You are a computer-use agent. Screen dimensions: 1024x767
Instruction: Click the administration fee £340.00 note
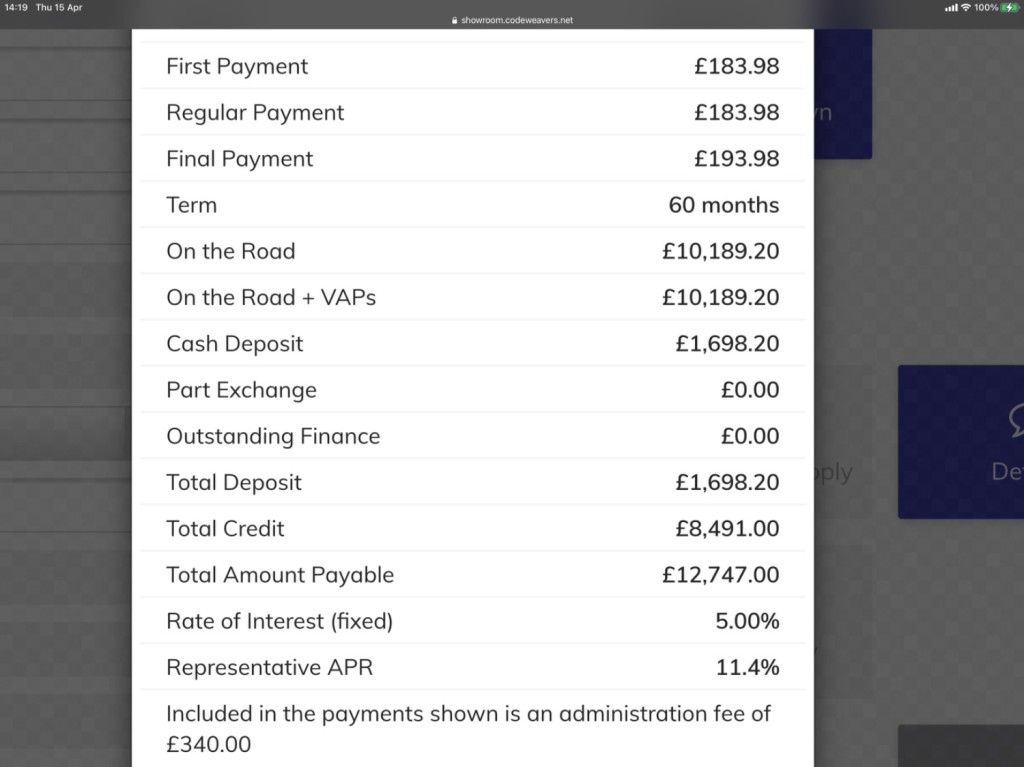pyautogui.click(x=468, y=729)
